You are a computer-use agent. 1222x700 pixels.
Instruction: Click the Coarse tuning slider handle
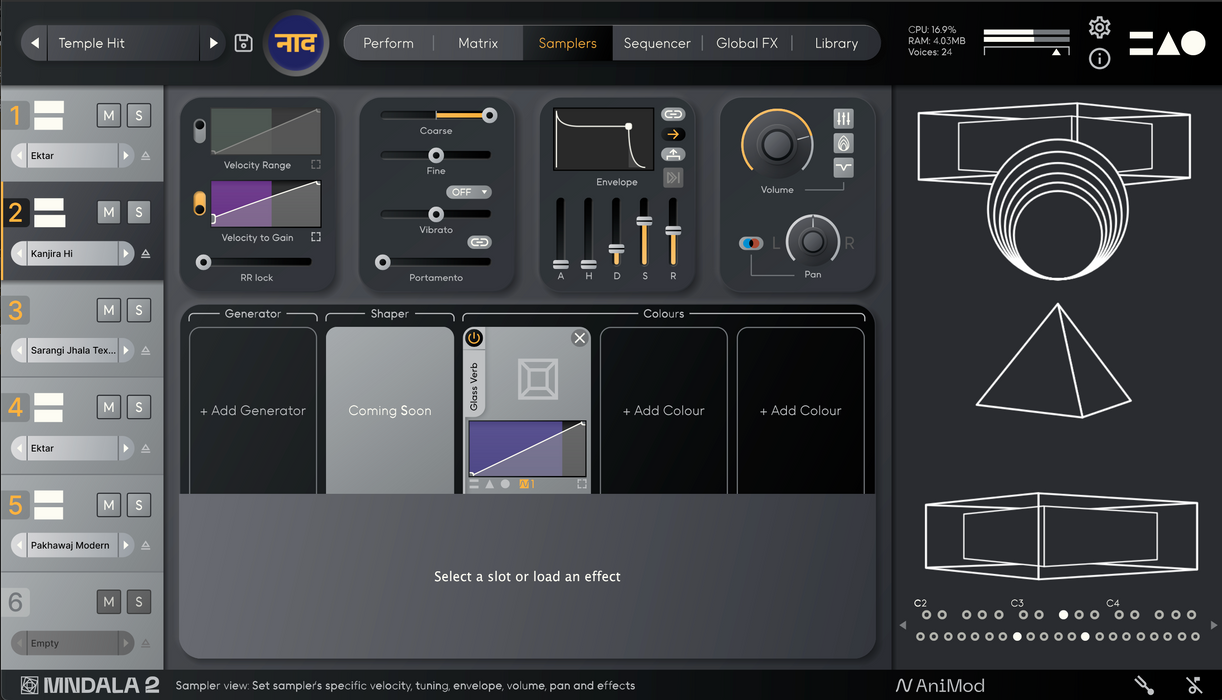(x=489, y=116)
